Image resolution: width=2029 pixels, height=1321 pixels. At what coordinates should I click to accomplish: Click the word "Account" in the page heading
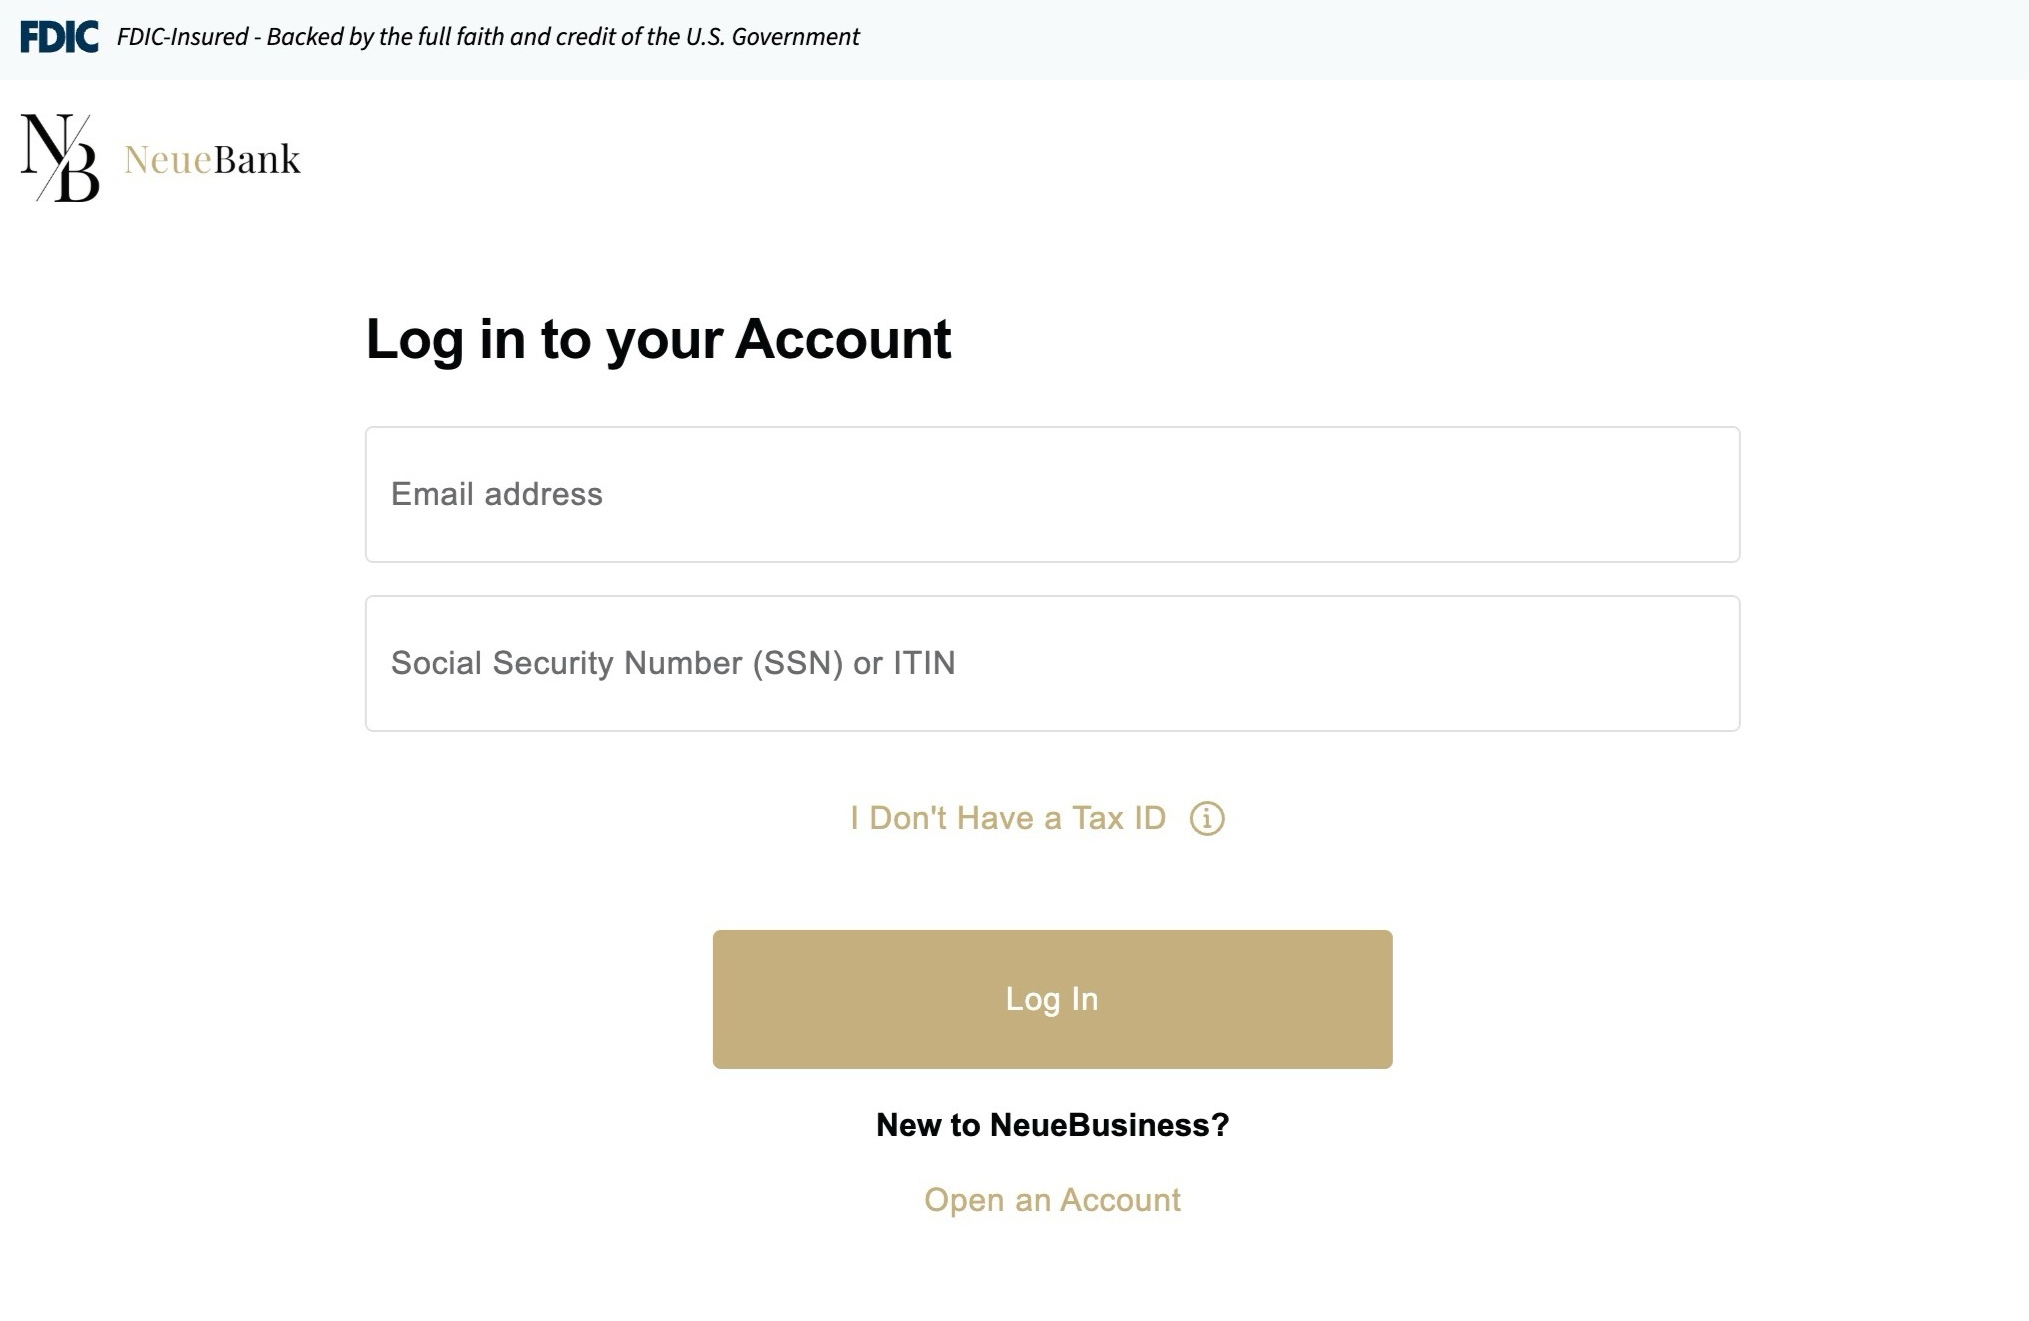843,339
